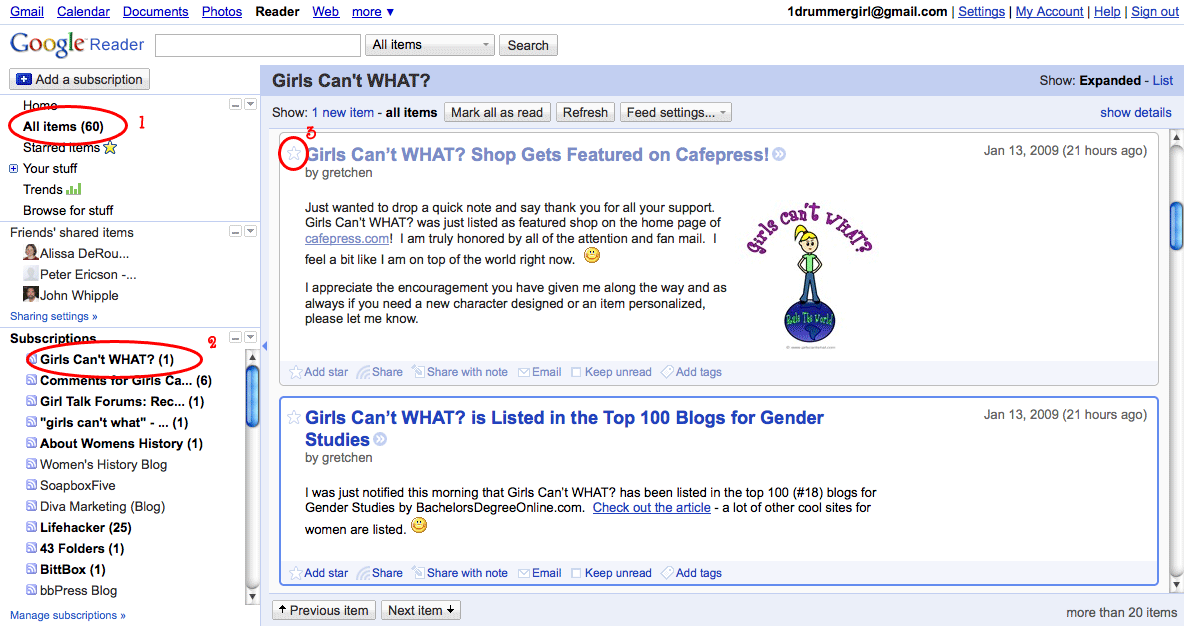Open Photos from the top bar
Viewport: 1184px width, 626px height.
[222, 11]
